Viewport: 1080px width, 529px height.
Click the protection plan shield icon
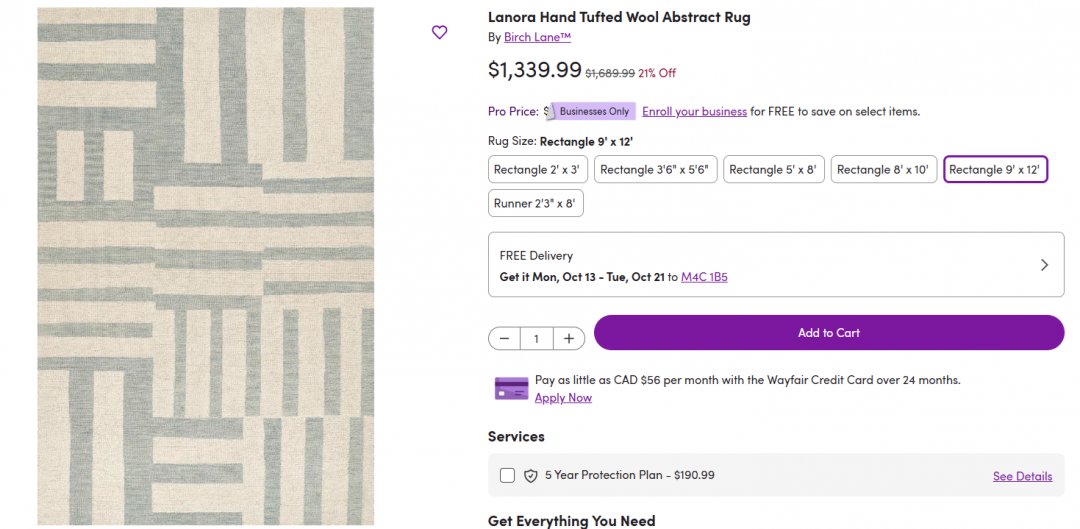531,476
